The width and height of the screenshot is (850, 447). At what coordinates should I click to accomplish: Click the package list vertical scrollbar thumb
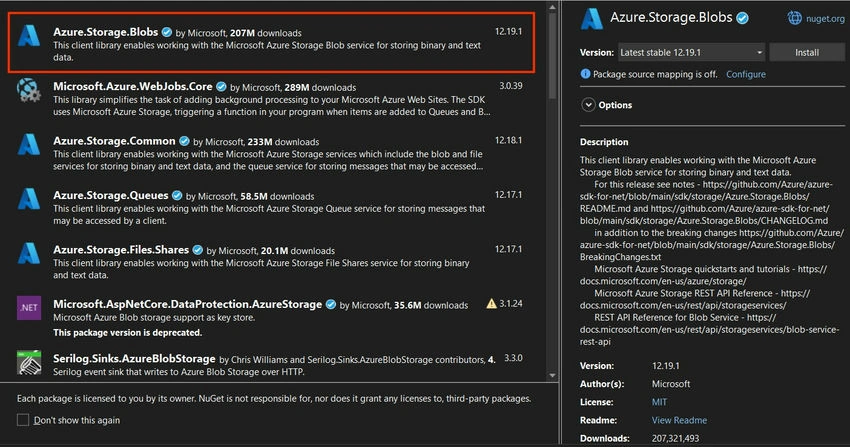point(552,56)
